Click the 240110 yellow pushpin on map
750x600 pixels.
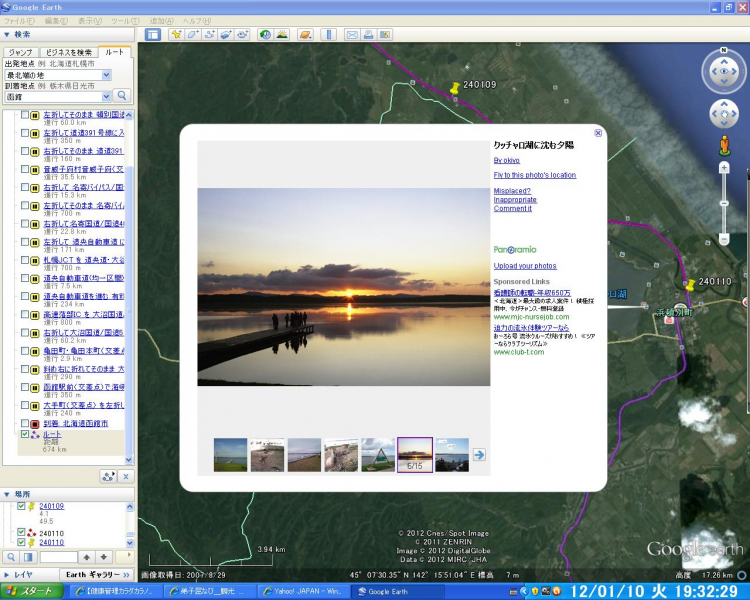690,285
